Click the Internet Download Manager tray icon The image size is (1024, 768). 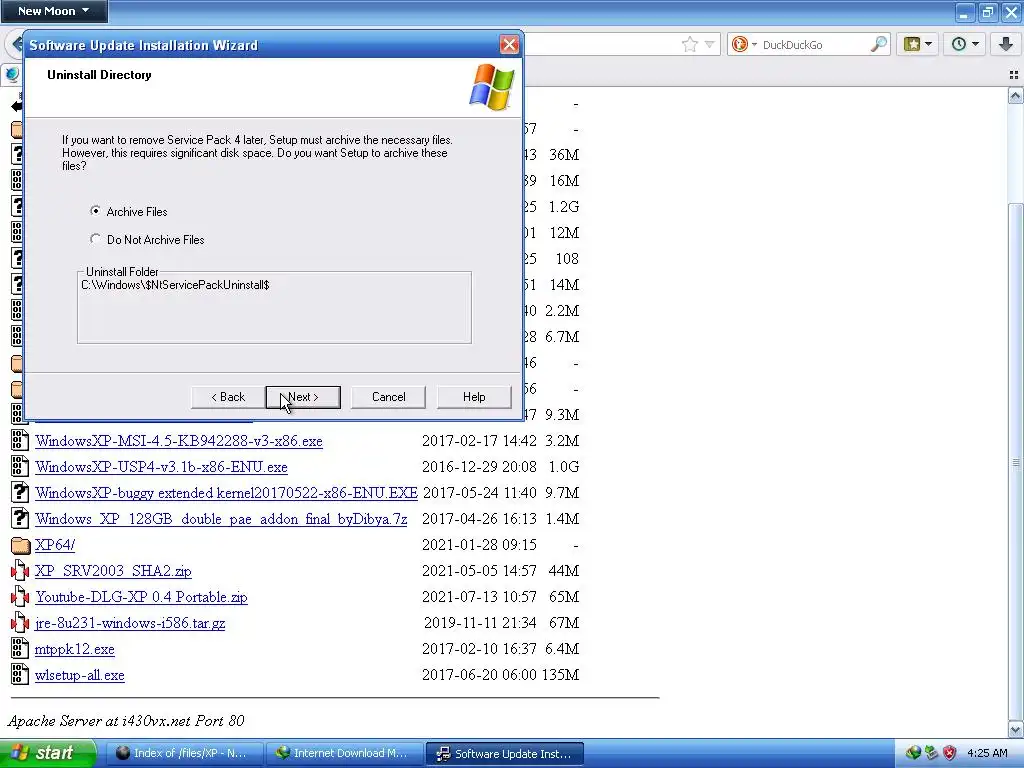click(x=913, y=753)
